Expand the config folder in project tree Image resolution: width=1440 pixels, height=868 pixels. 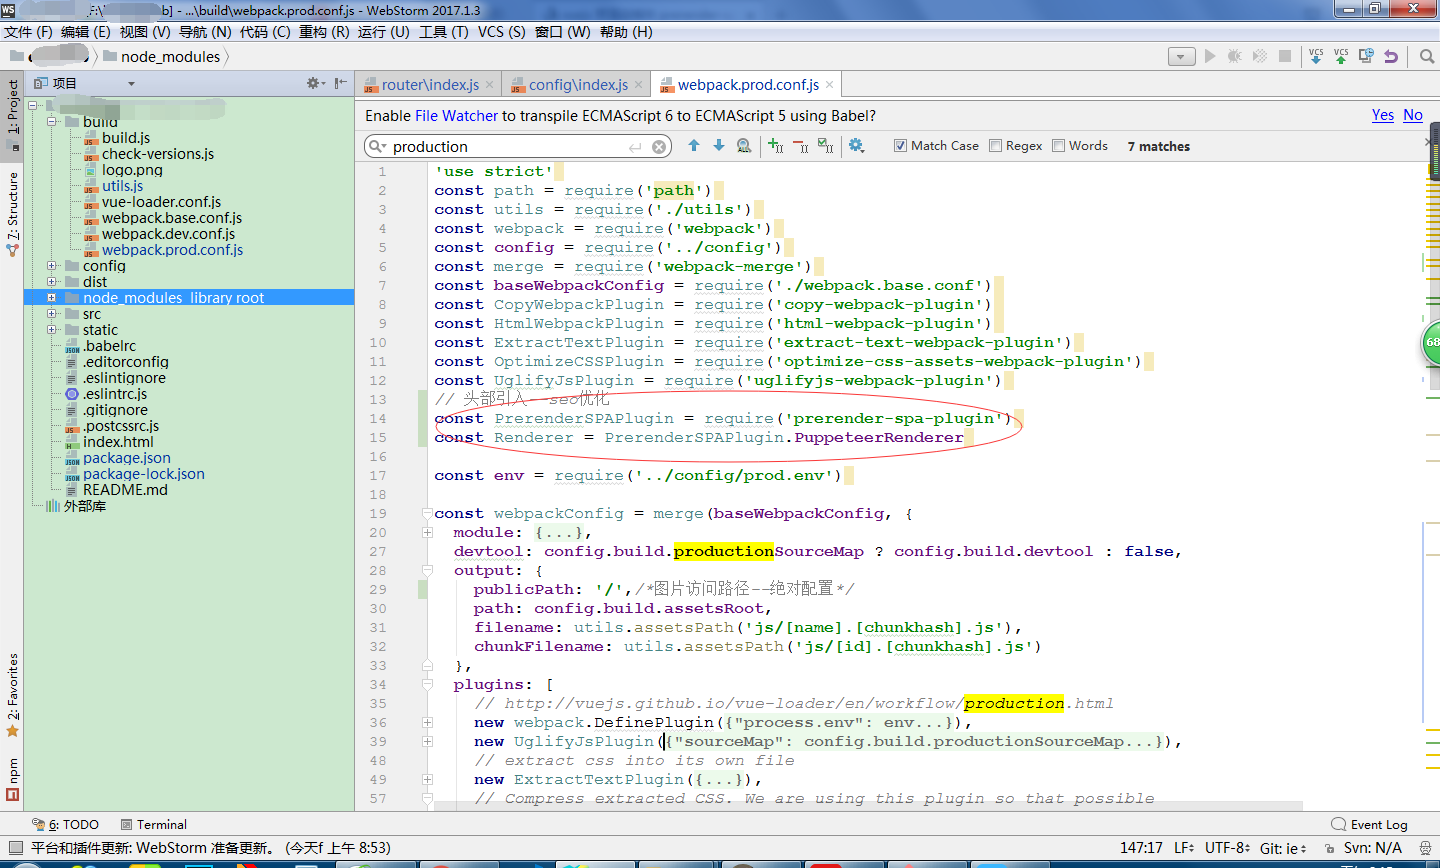coord(52,265)
